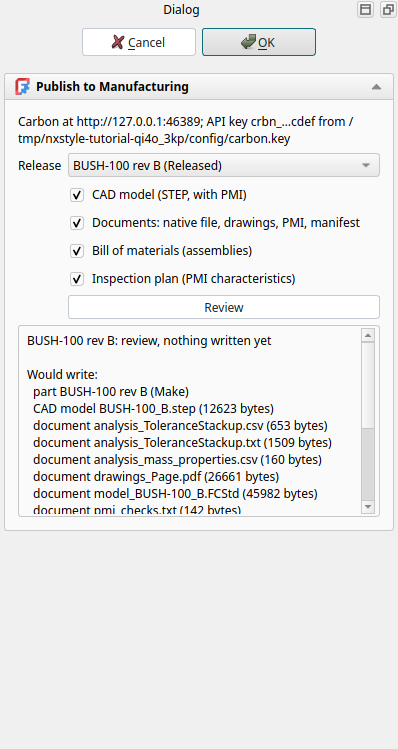Click 'document analysis_ToleranceStackup.csv (653 bytes)'
The width and height of the screenshot is (398, 749).
tap(180, 426)
